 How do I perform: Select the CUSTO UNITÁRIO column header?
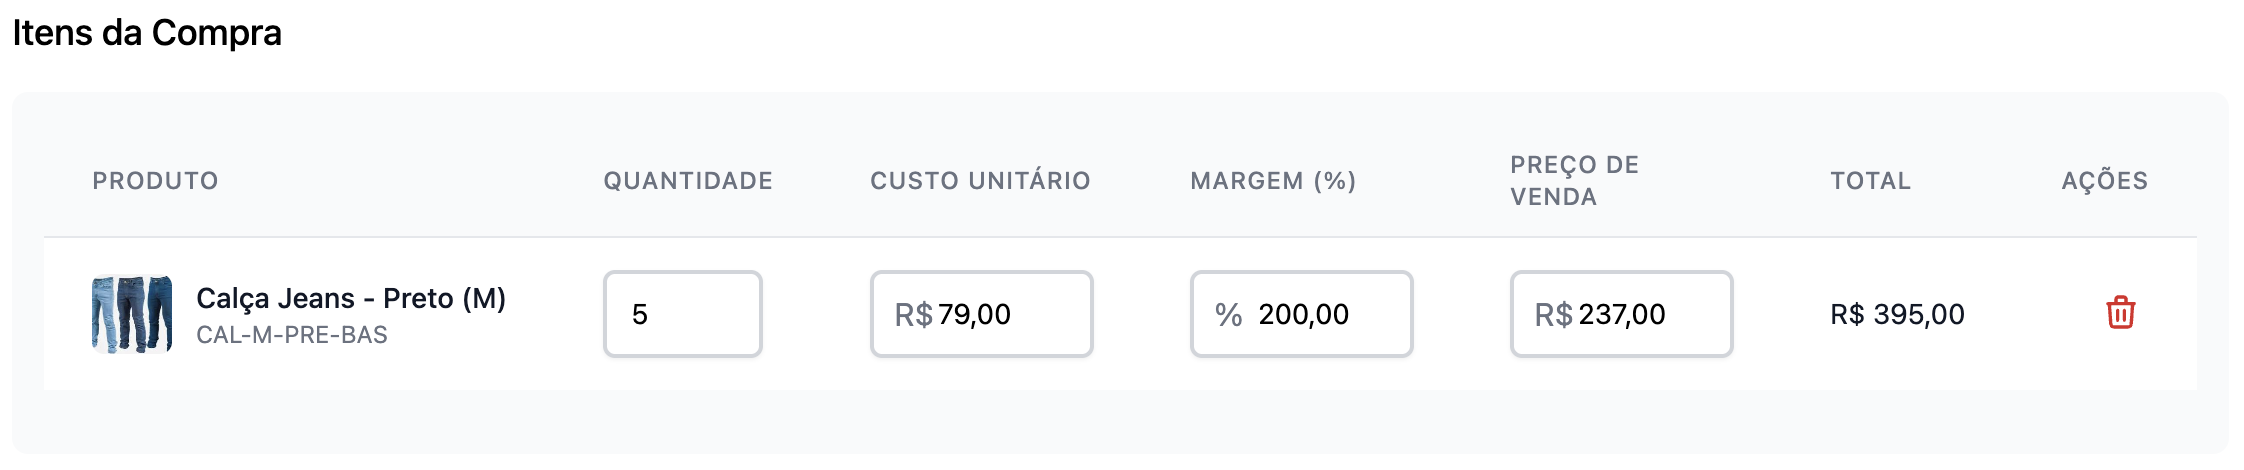click(980, 181)
